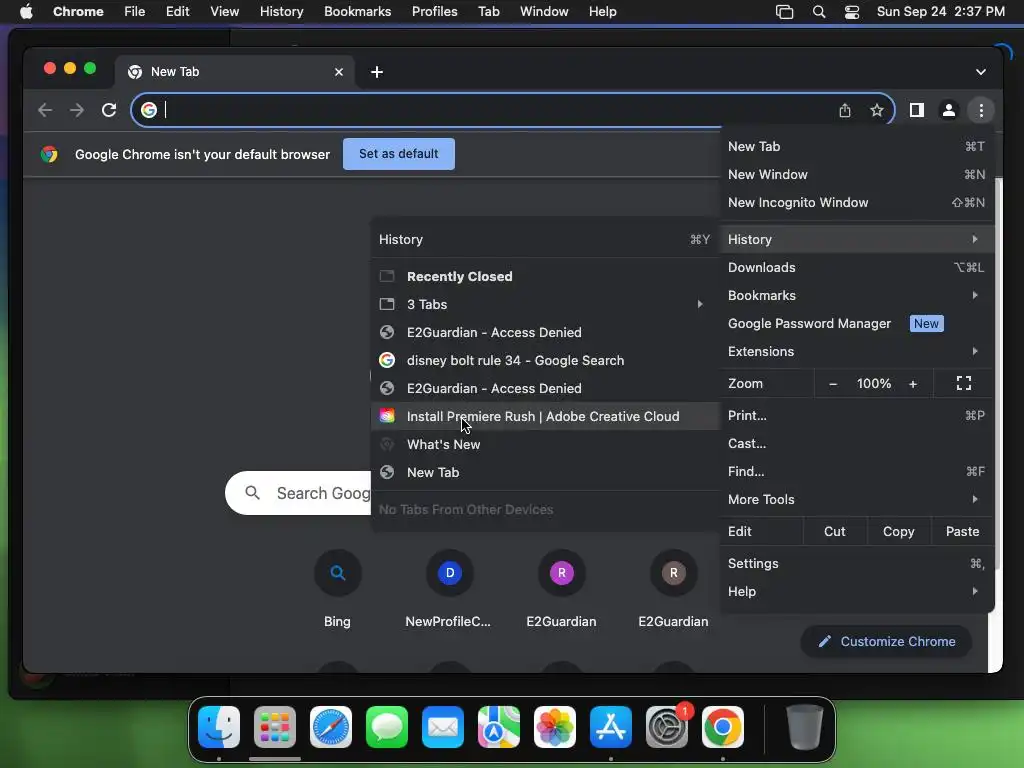This screenshot has height=768, width=1024.
Task: Increase zoom with plus button
Action: 913,384
